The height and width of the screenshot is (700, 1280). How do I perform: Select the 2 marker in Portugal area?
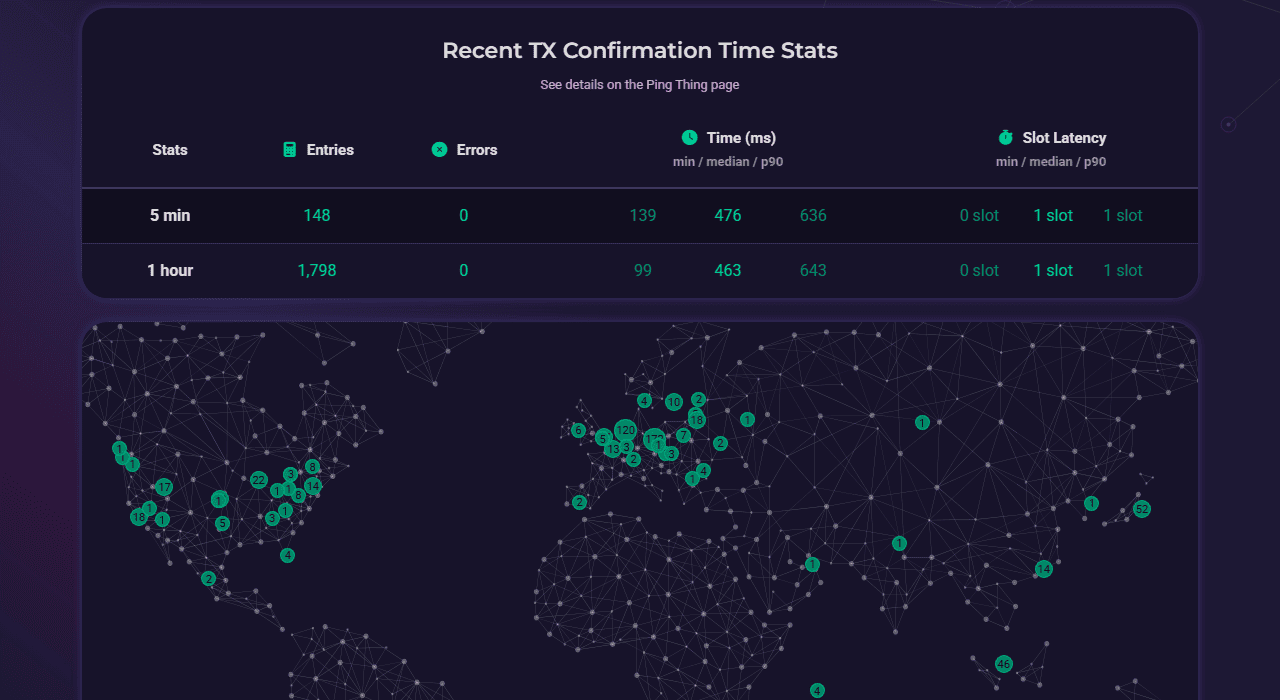click(579, 502)
